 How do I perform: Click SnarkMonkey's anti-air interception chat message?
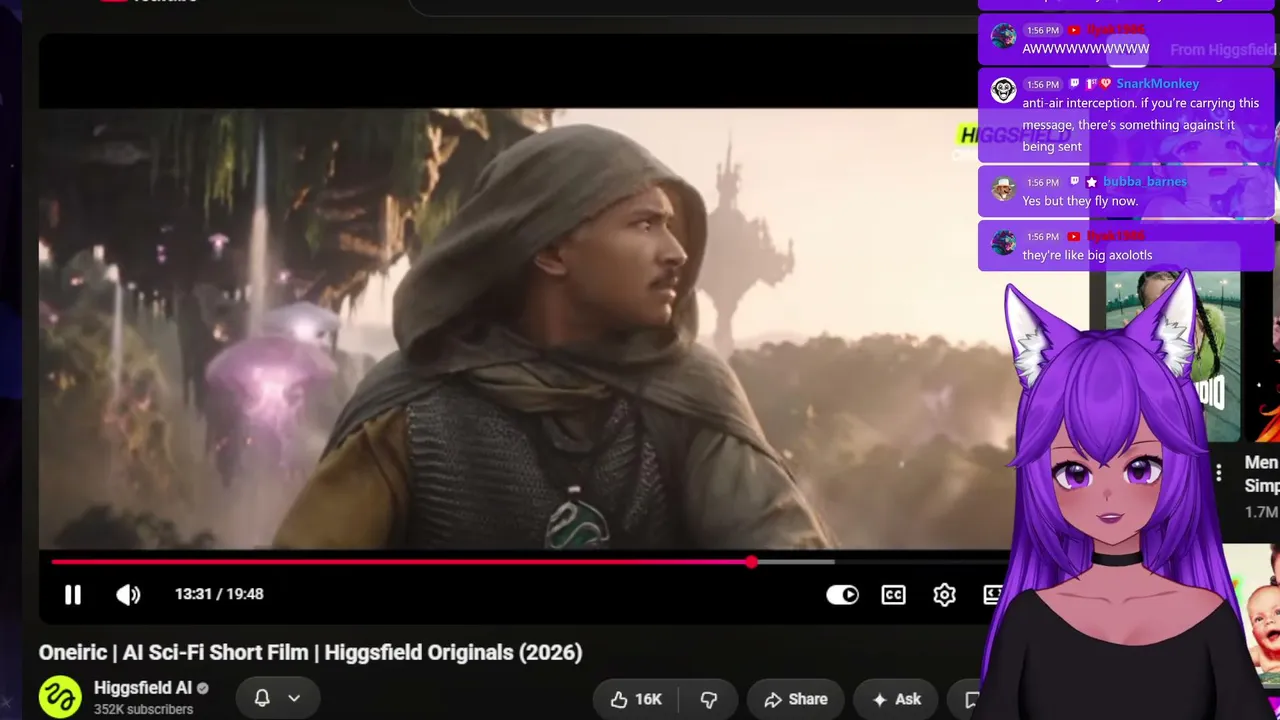pyautogui.click(x=1141, y=125)
